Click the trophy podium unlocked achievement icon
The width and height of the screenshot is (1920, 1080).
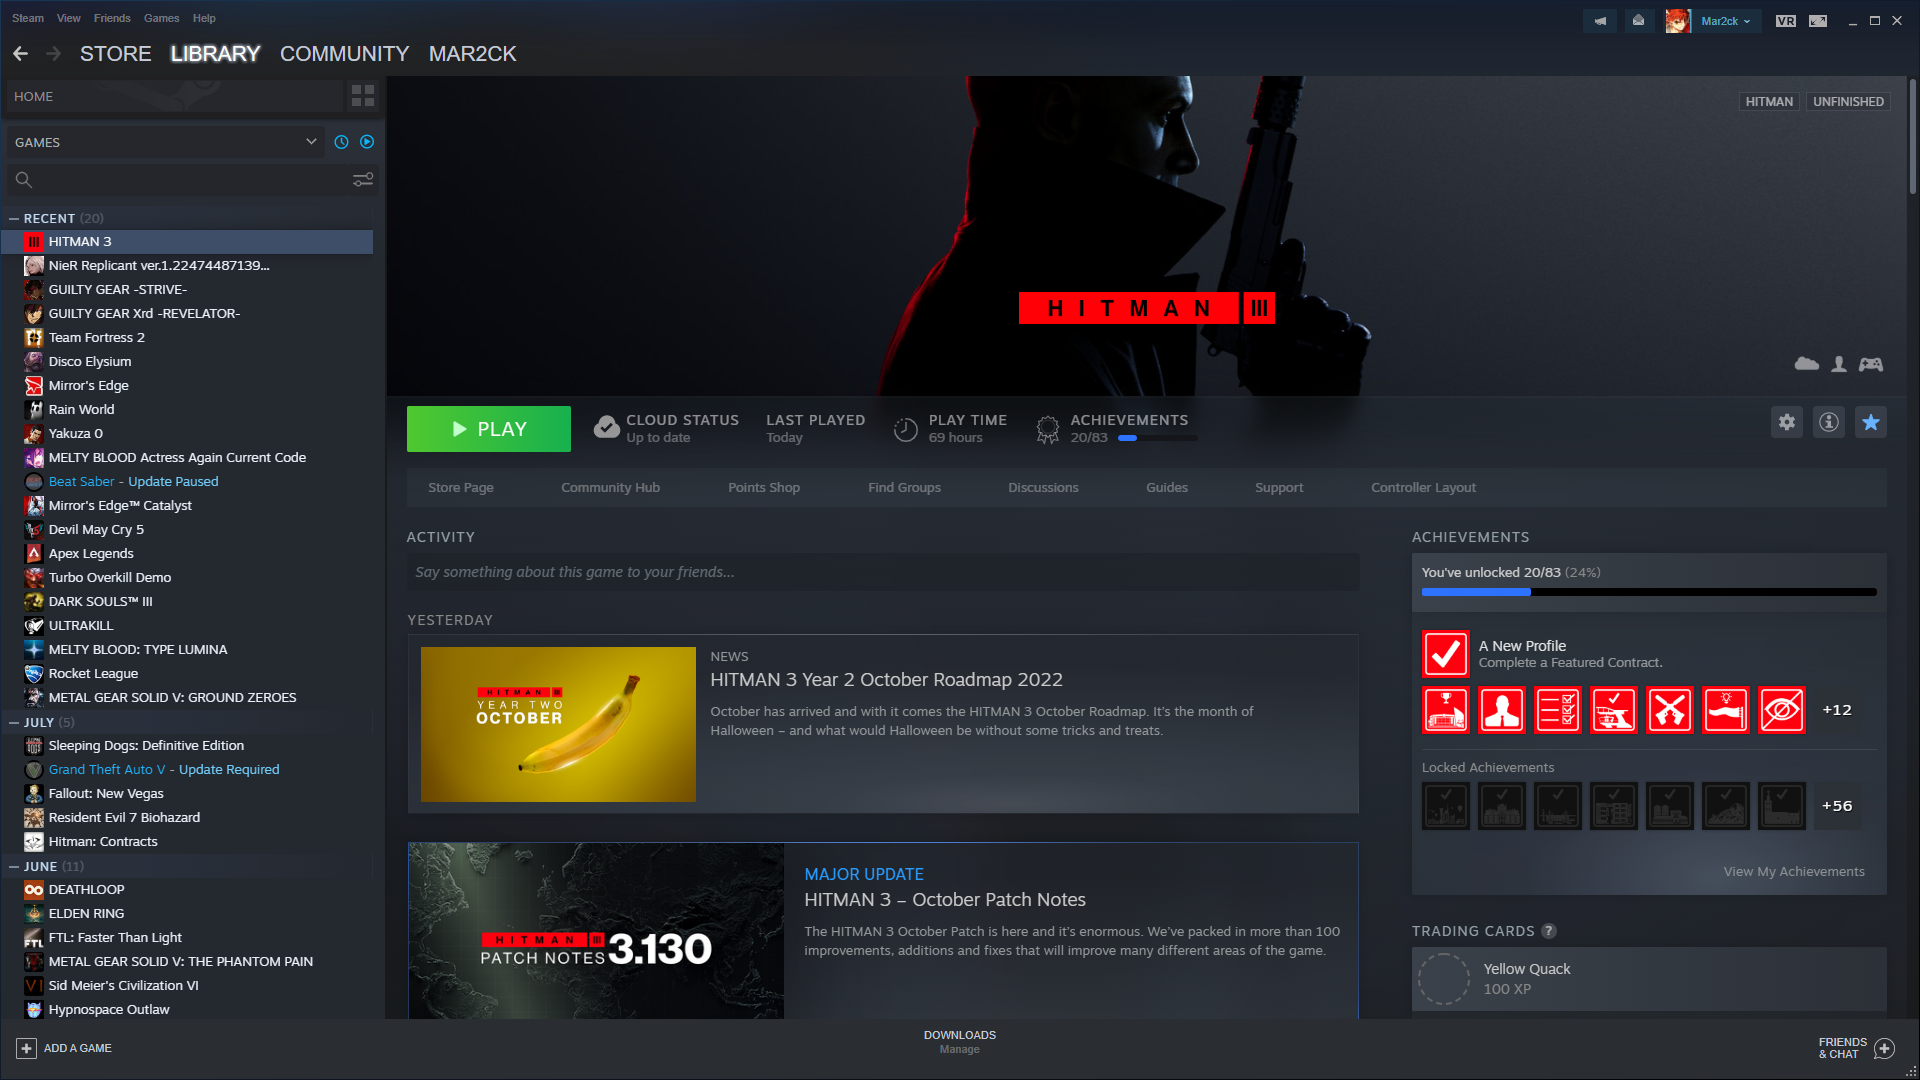point(1446,710)
